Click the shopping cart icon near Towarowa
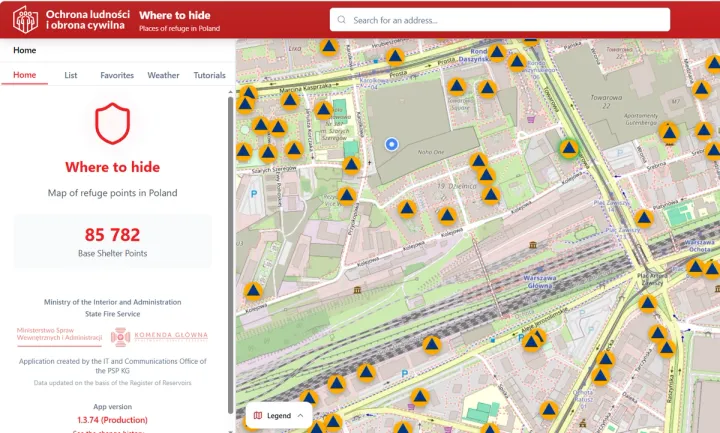The height and width of the screenshot is (433, 720). coord(531,119)
